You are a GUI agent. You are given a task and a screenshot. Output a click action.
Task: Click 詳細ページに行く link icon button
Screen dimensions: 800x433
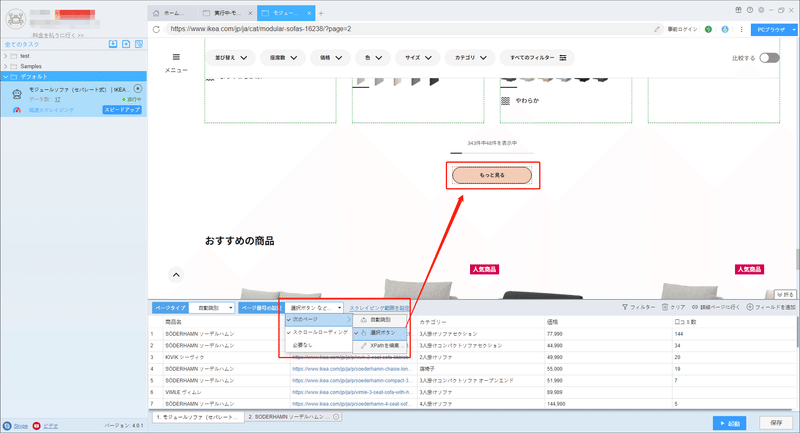coord(715,307)
